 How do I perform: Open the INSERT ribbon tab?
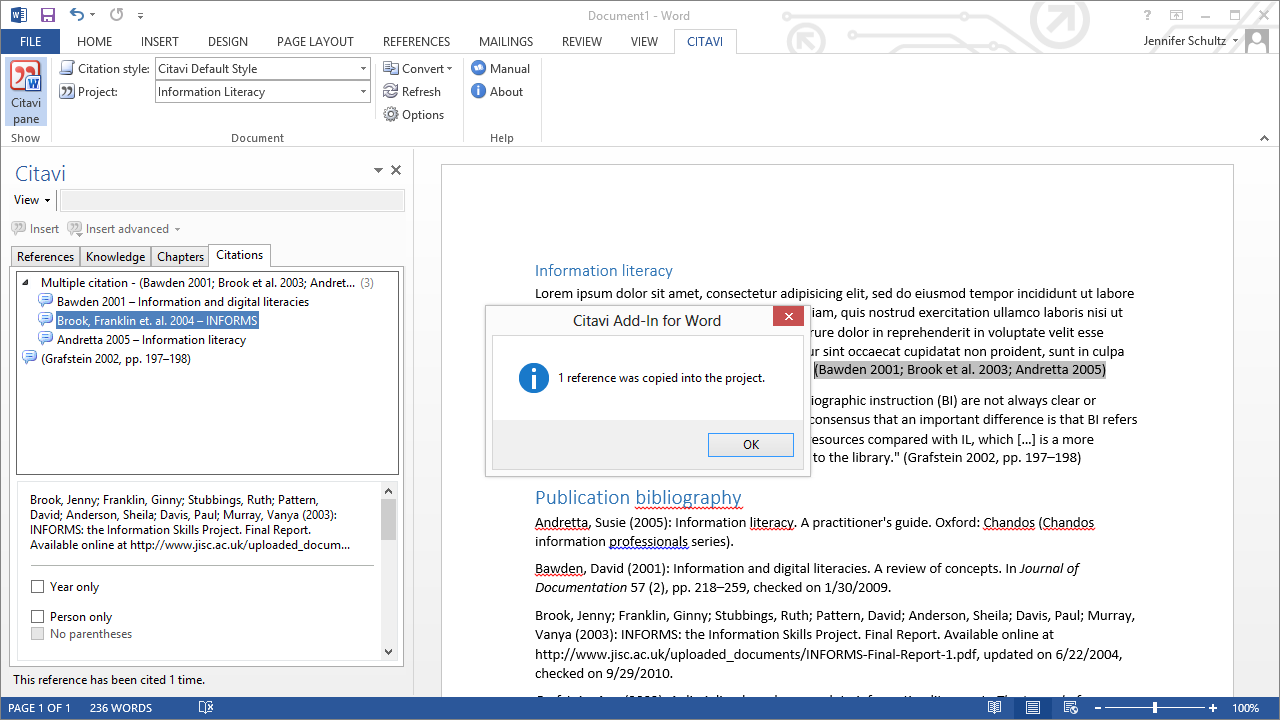pos(160,41)
